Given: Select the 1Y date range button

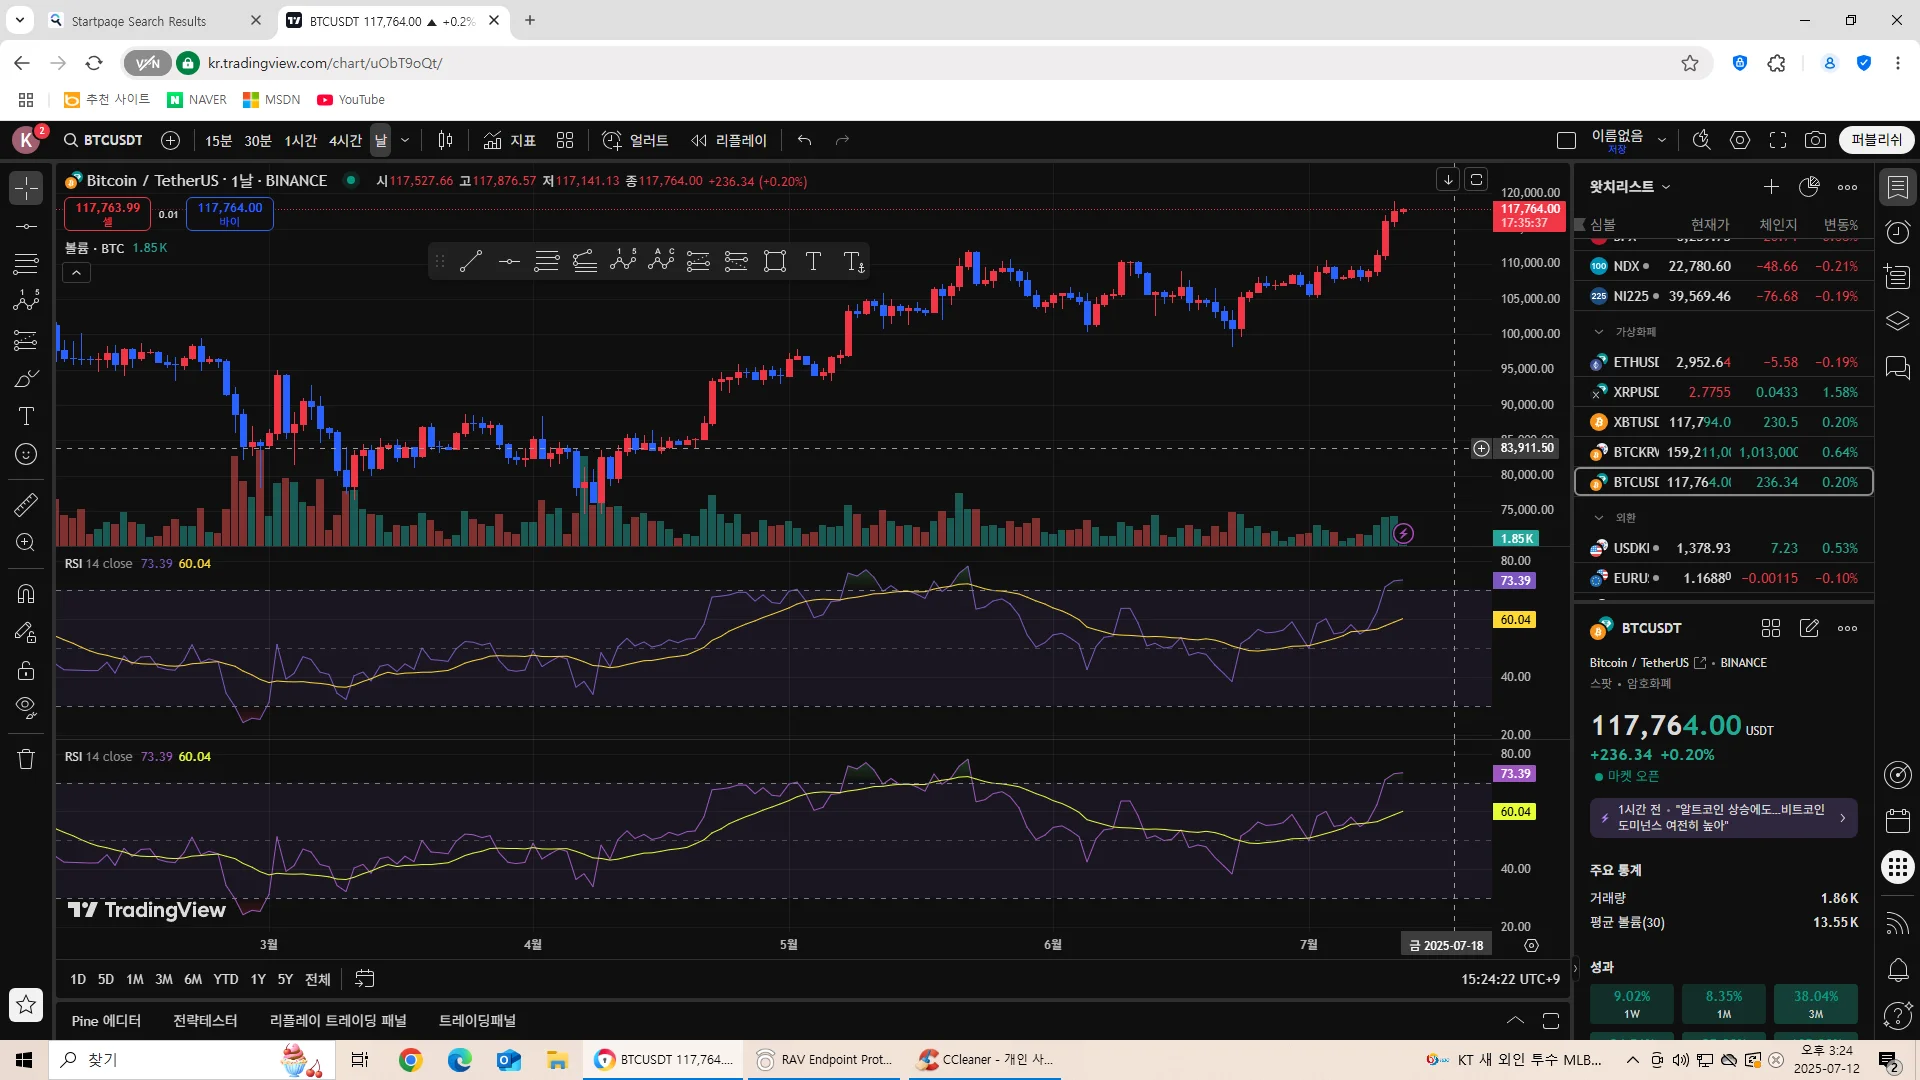Looking at the screenshot, I should click(x=258, y=979).
